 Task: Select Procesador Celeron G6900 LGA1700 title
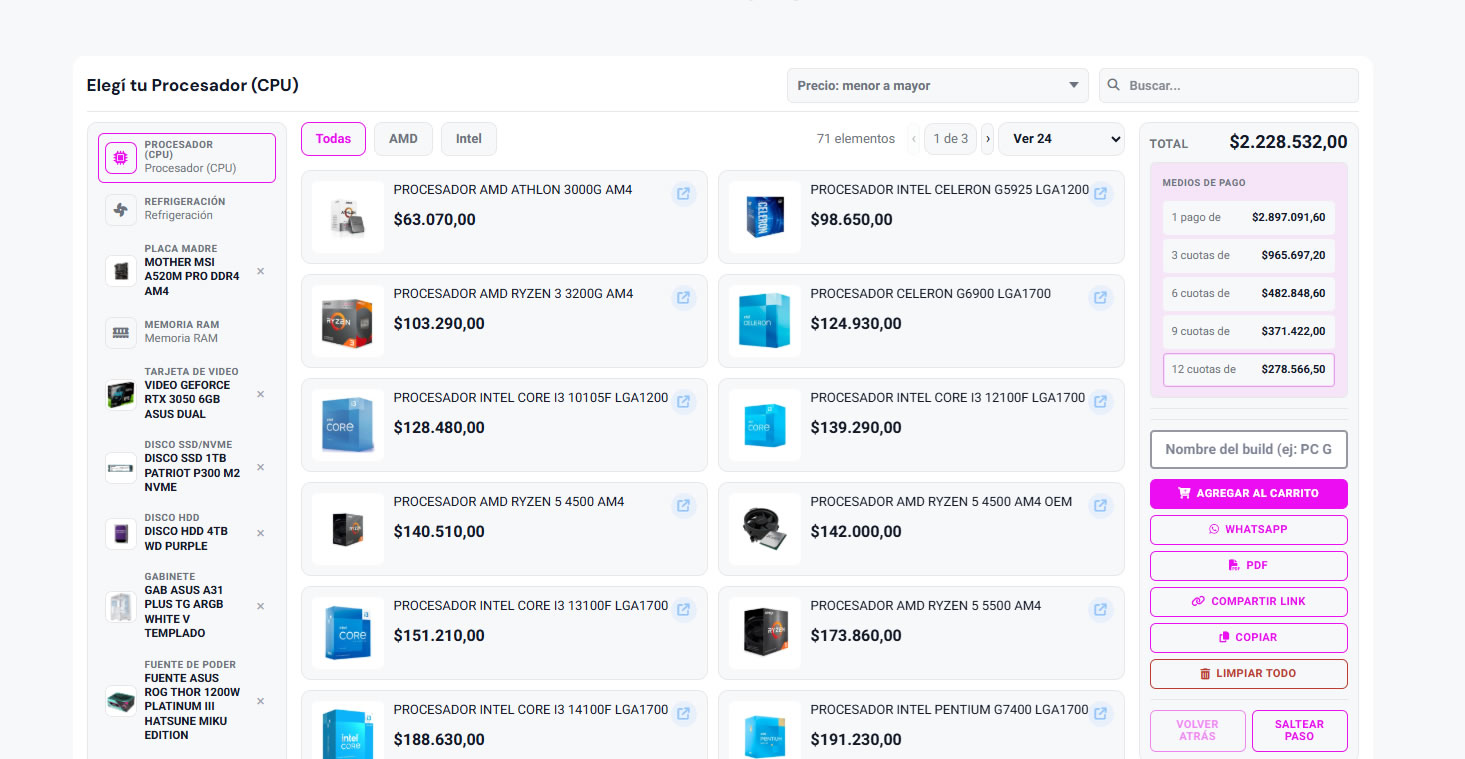[930, 293]
